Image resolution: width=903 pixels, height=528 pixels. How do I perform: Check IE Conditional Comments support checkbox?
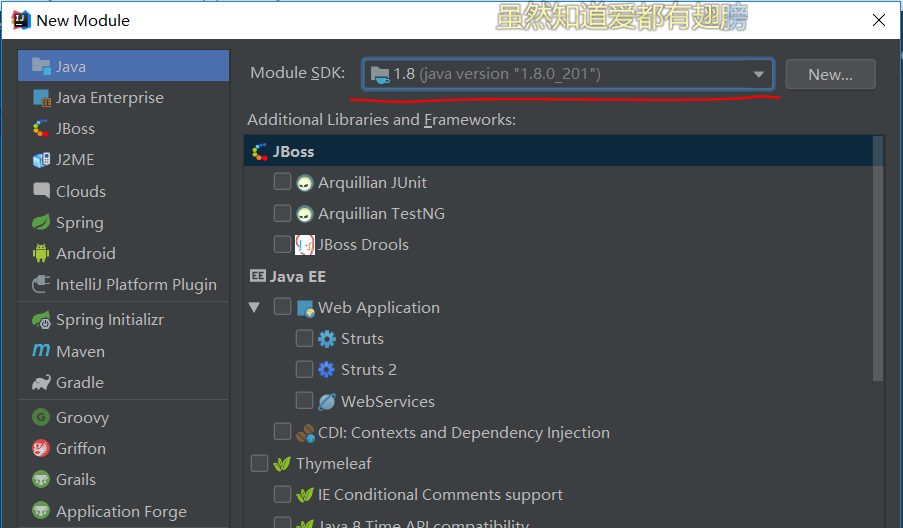pyautogui.click(x=282, y=493)
